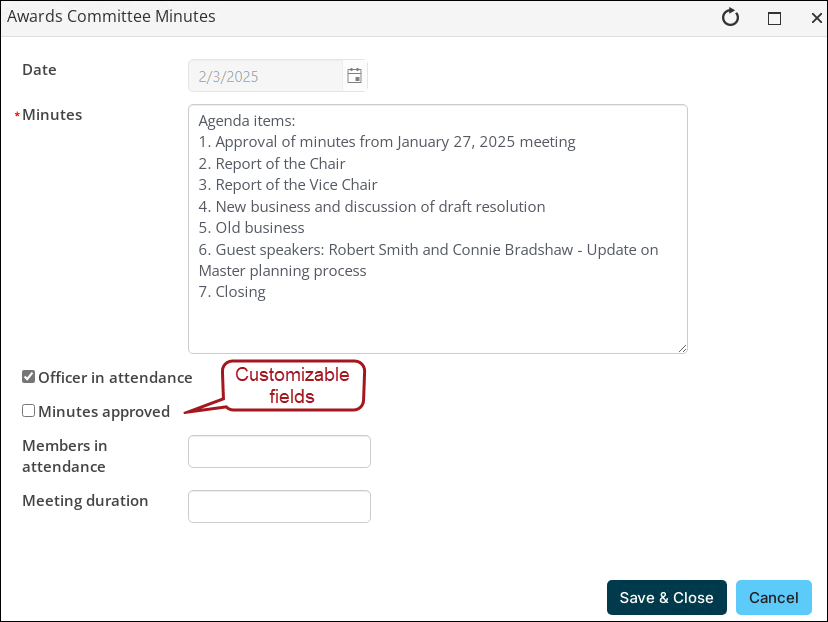Image resolution: width=828 pixels, height=622 pixels.
Task: Open the calendar date picker icon
Action: tap(354, 76)
